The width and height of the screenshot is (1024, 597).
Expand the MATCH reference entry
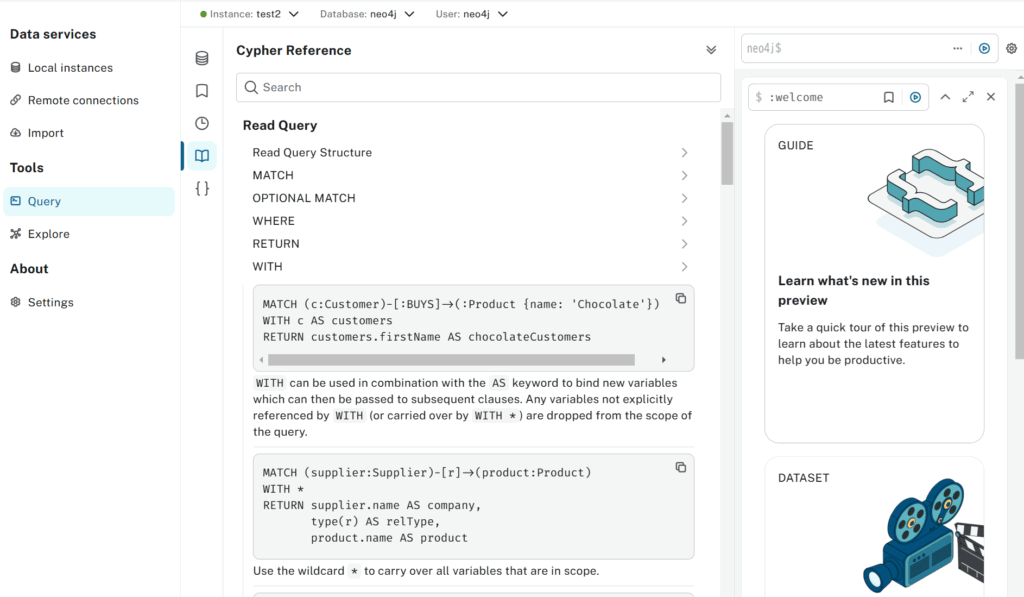[x=470, y=175]
